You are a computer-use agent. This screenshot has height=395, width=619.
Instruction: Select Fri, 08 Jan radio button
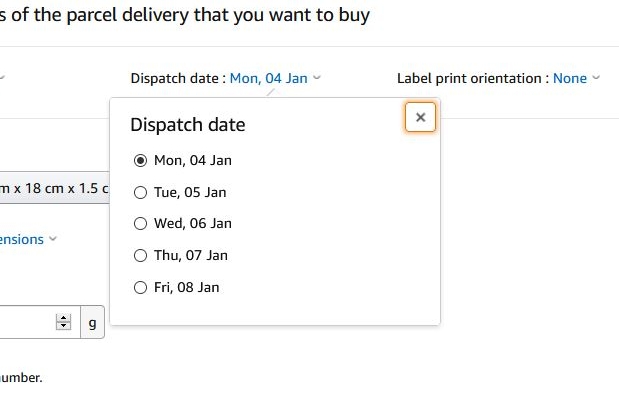click(x=141, y=287)
